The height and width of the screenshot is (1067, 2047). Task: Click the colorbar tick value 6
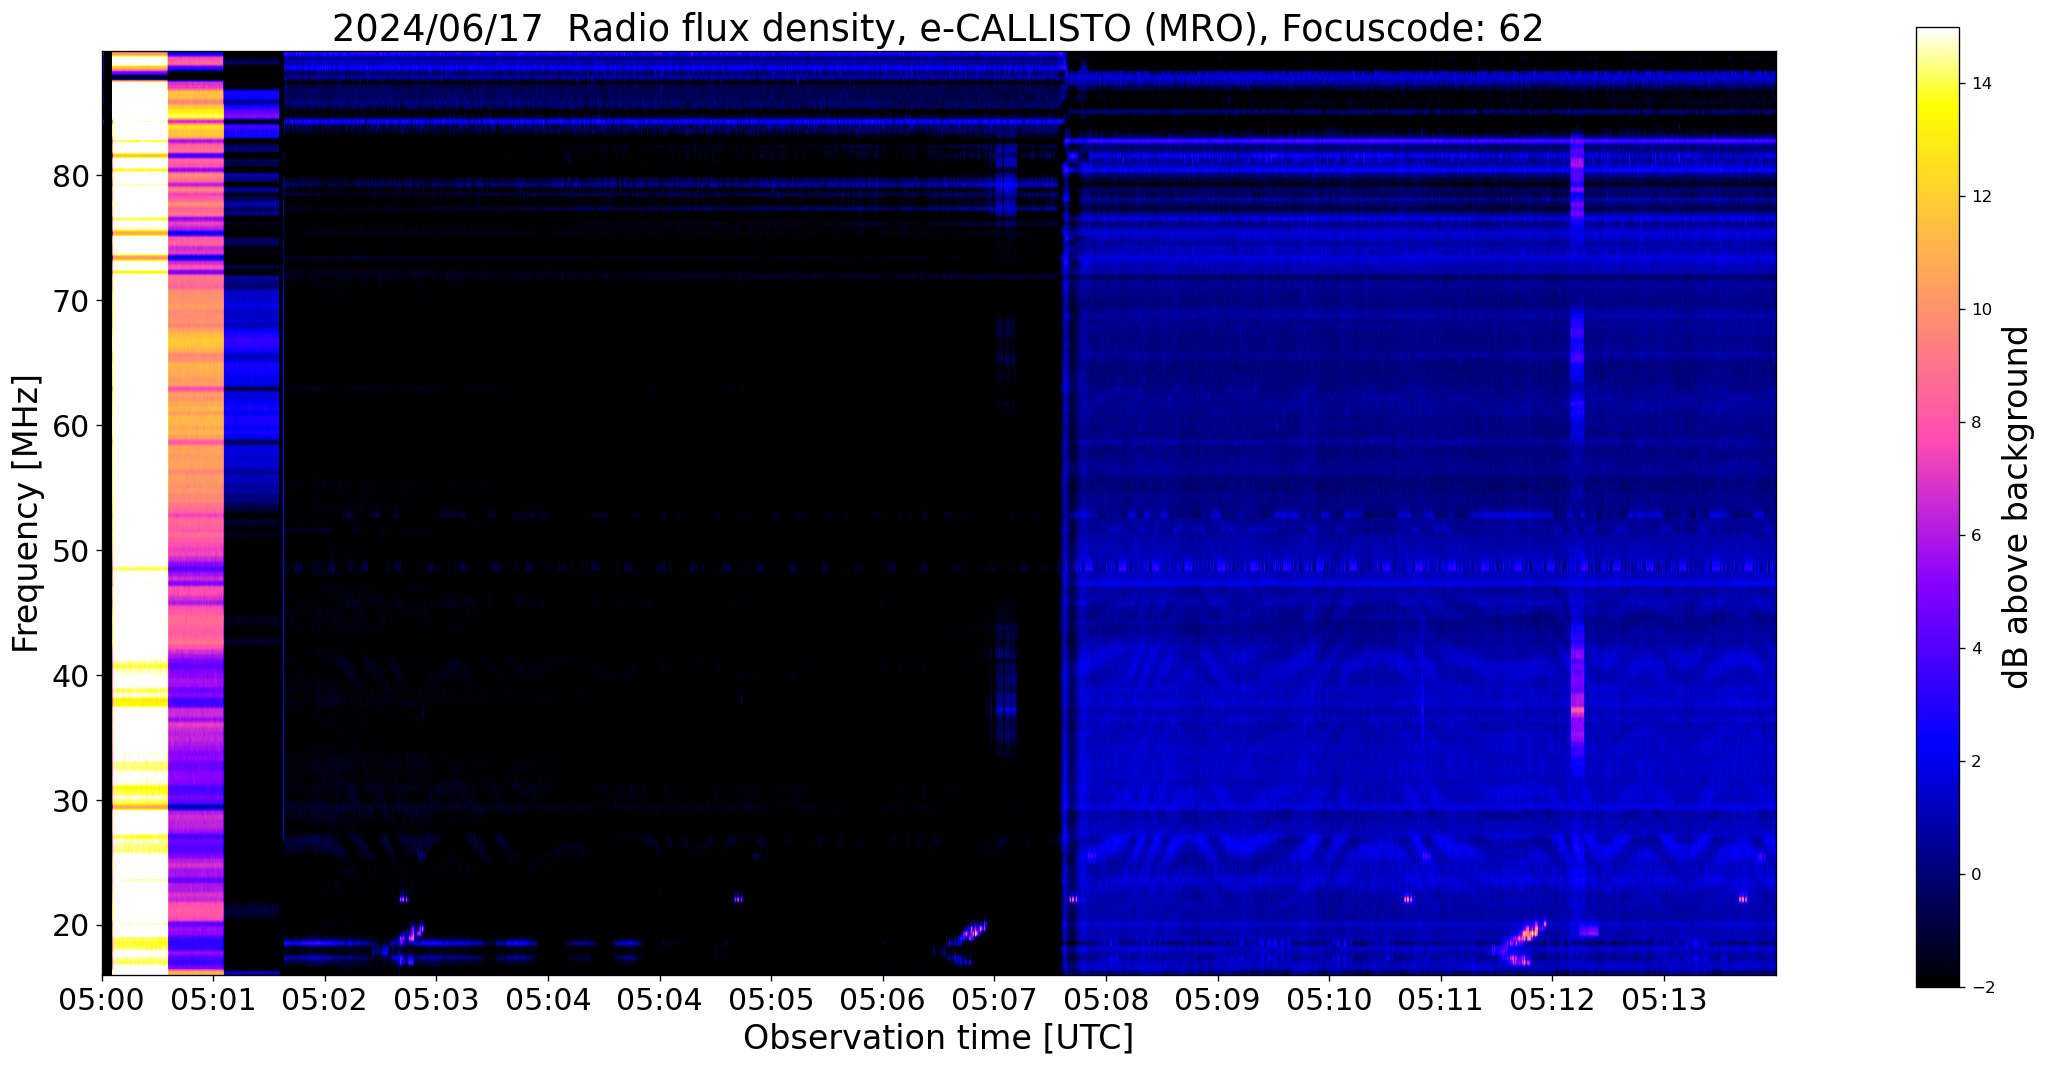point(1976,536)
